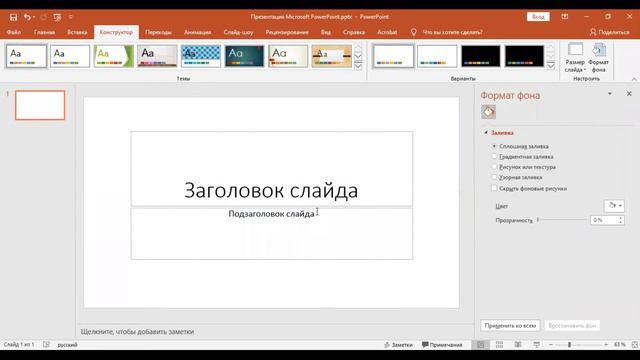Select Рисунок или текстура radio option
640x360 pixels.
(494, 167)
